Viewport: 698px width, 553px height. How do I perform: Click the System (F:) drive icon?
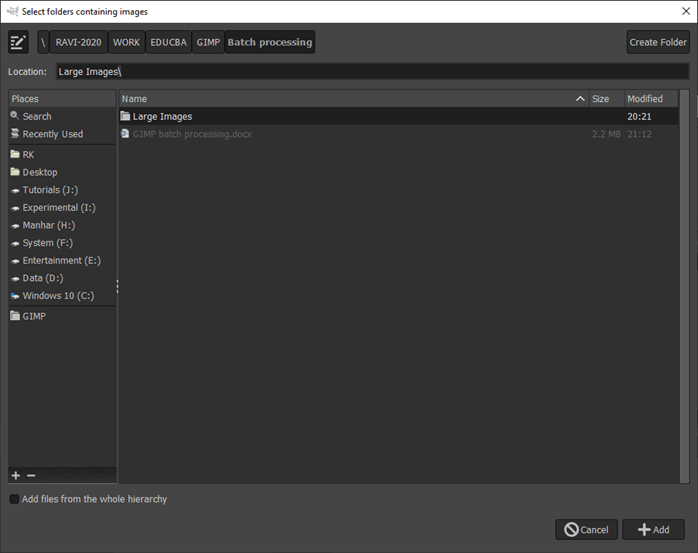15,243
